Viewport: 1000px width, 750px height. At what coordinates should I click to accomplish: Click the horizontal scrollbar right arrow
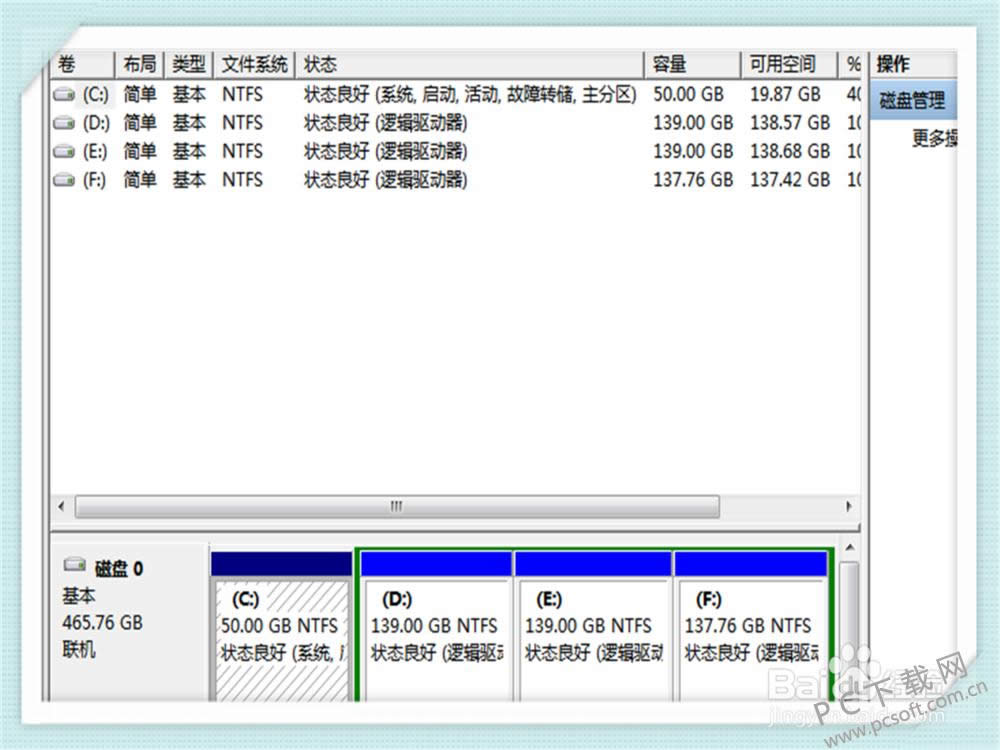pos(849,507)
